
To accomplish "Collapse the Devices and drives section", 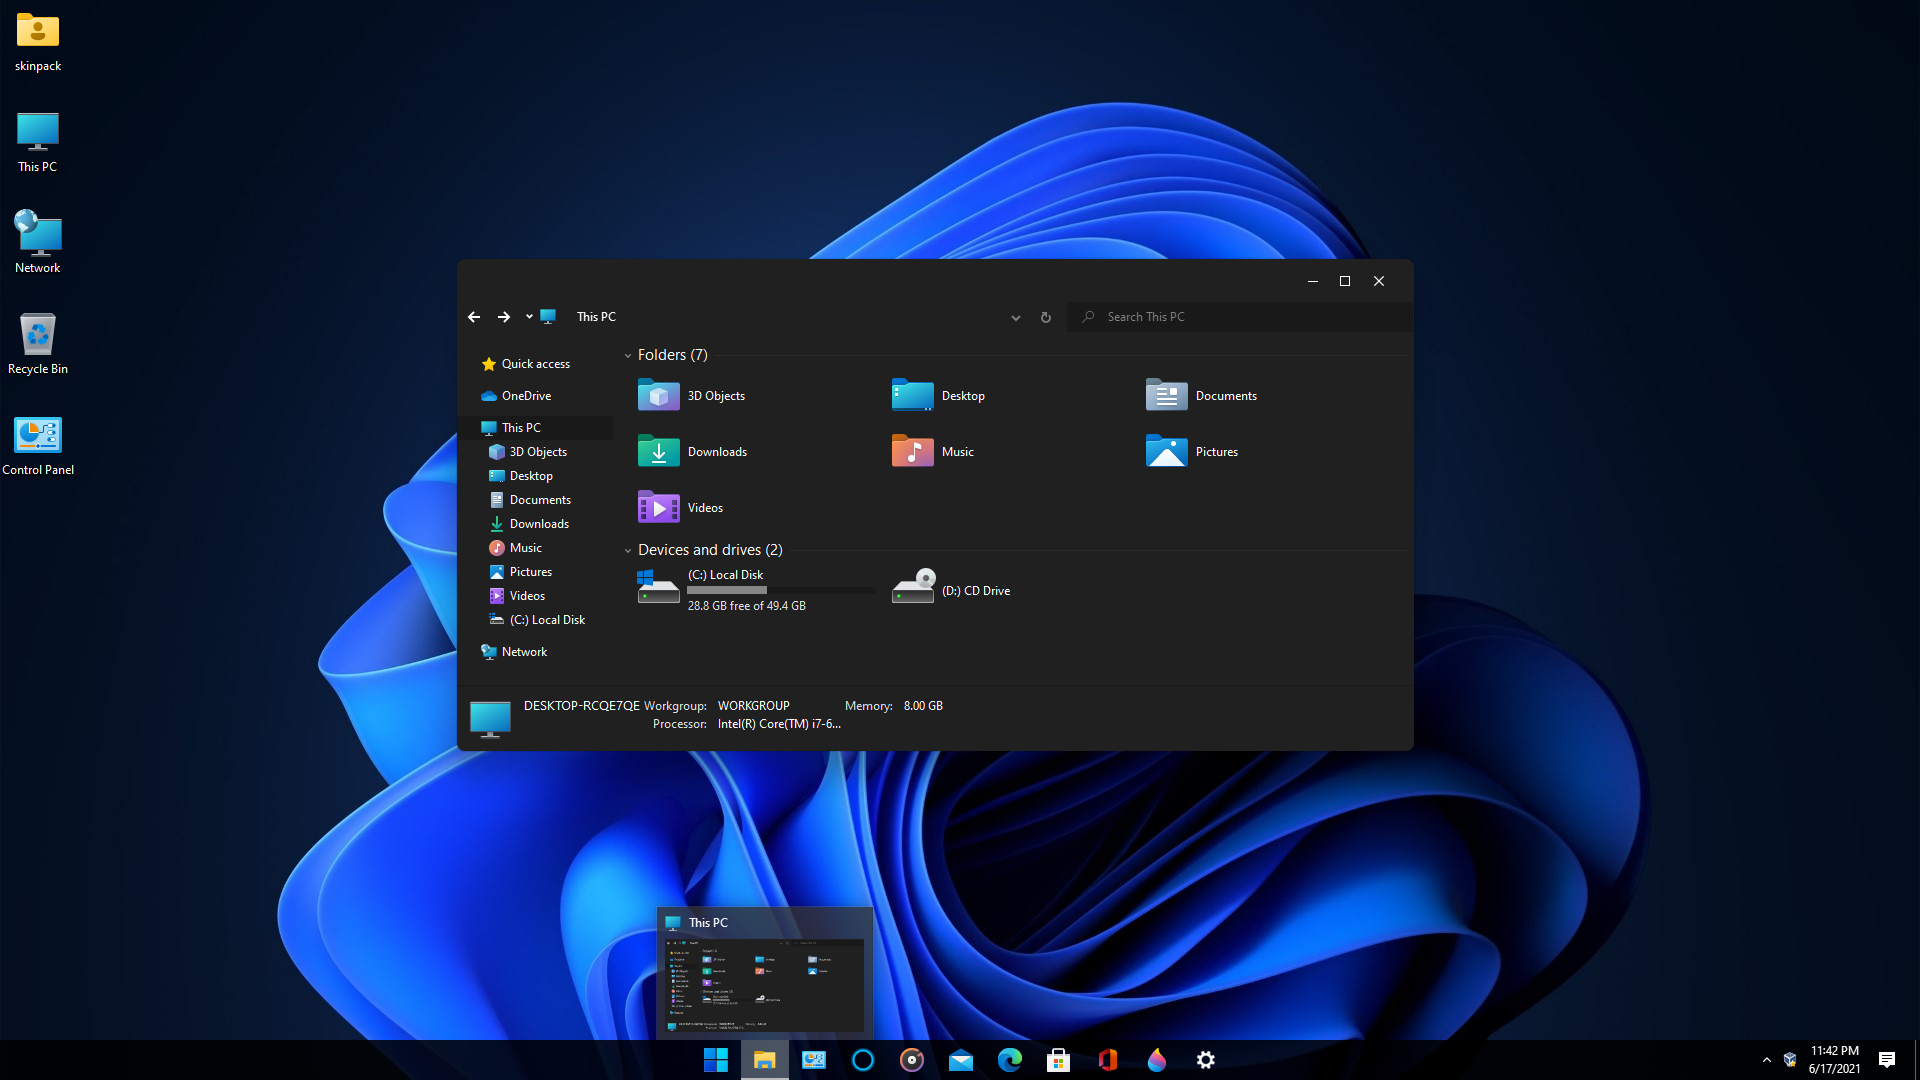I will tap(628, 549).
